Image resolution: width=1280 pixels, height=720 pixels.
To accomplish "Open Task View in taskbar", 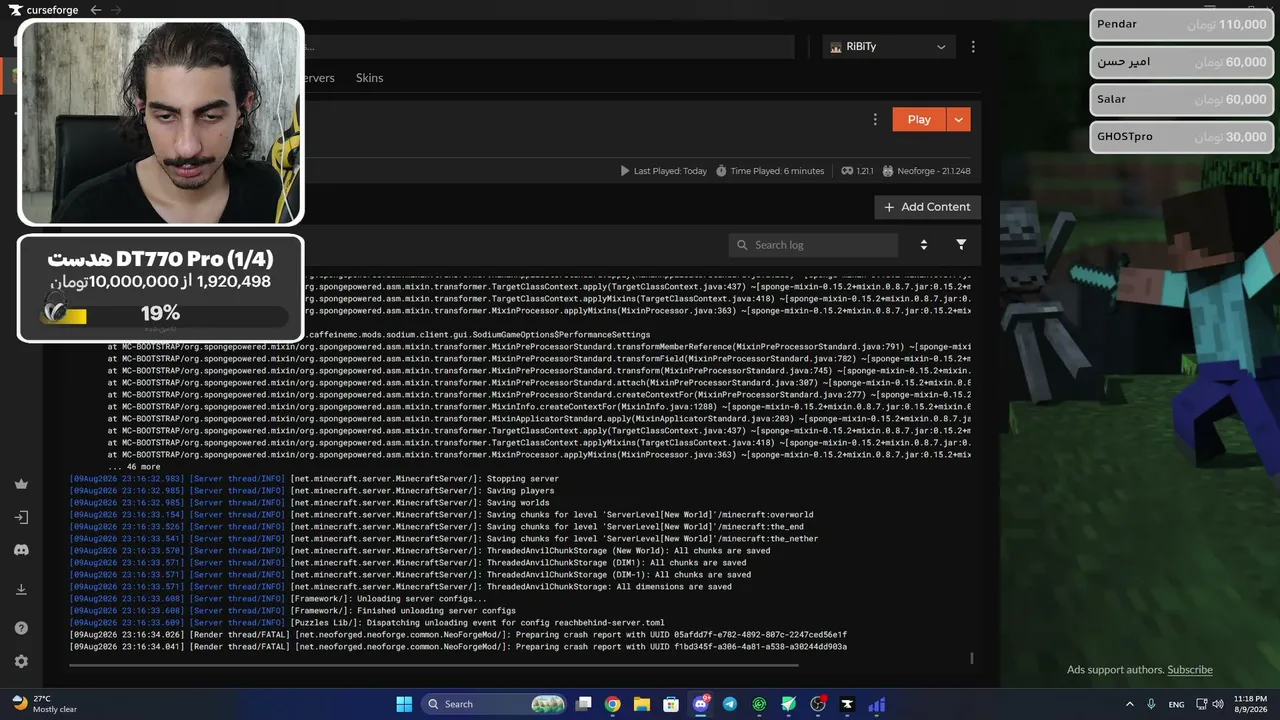I will click(584, 704).
